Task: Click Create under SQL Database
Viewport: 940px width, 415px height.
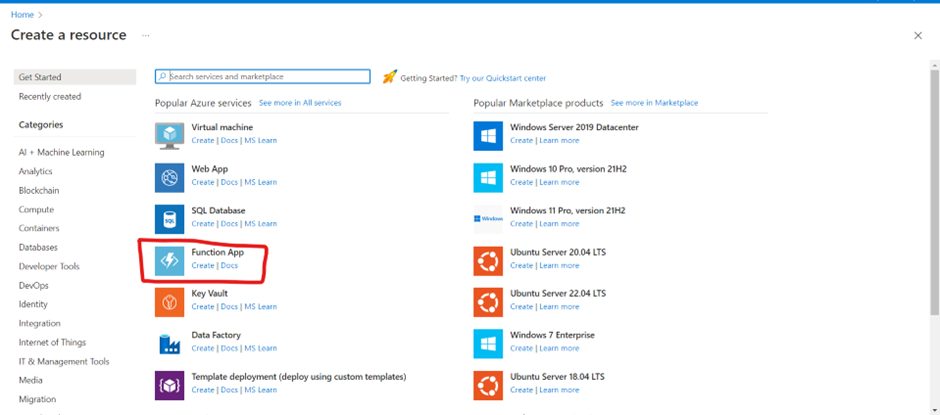Action: pyautogui.click(x=203, y=224)
